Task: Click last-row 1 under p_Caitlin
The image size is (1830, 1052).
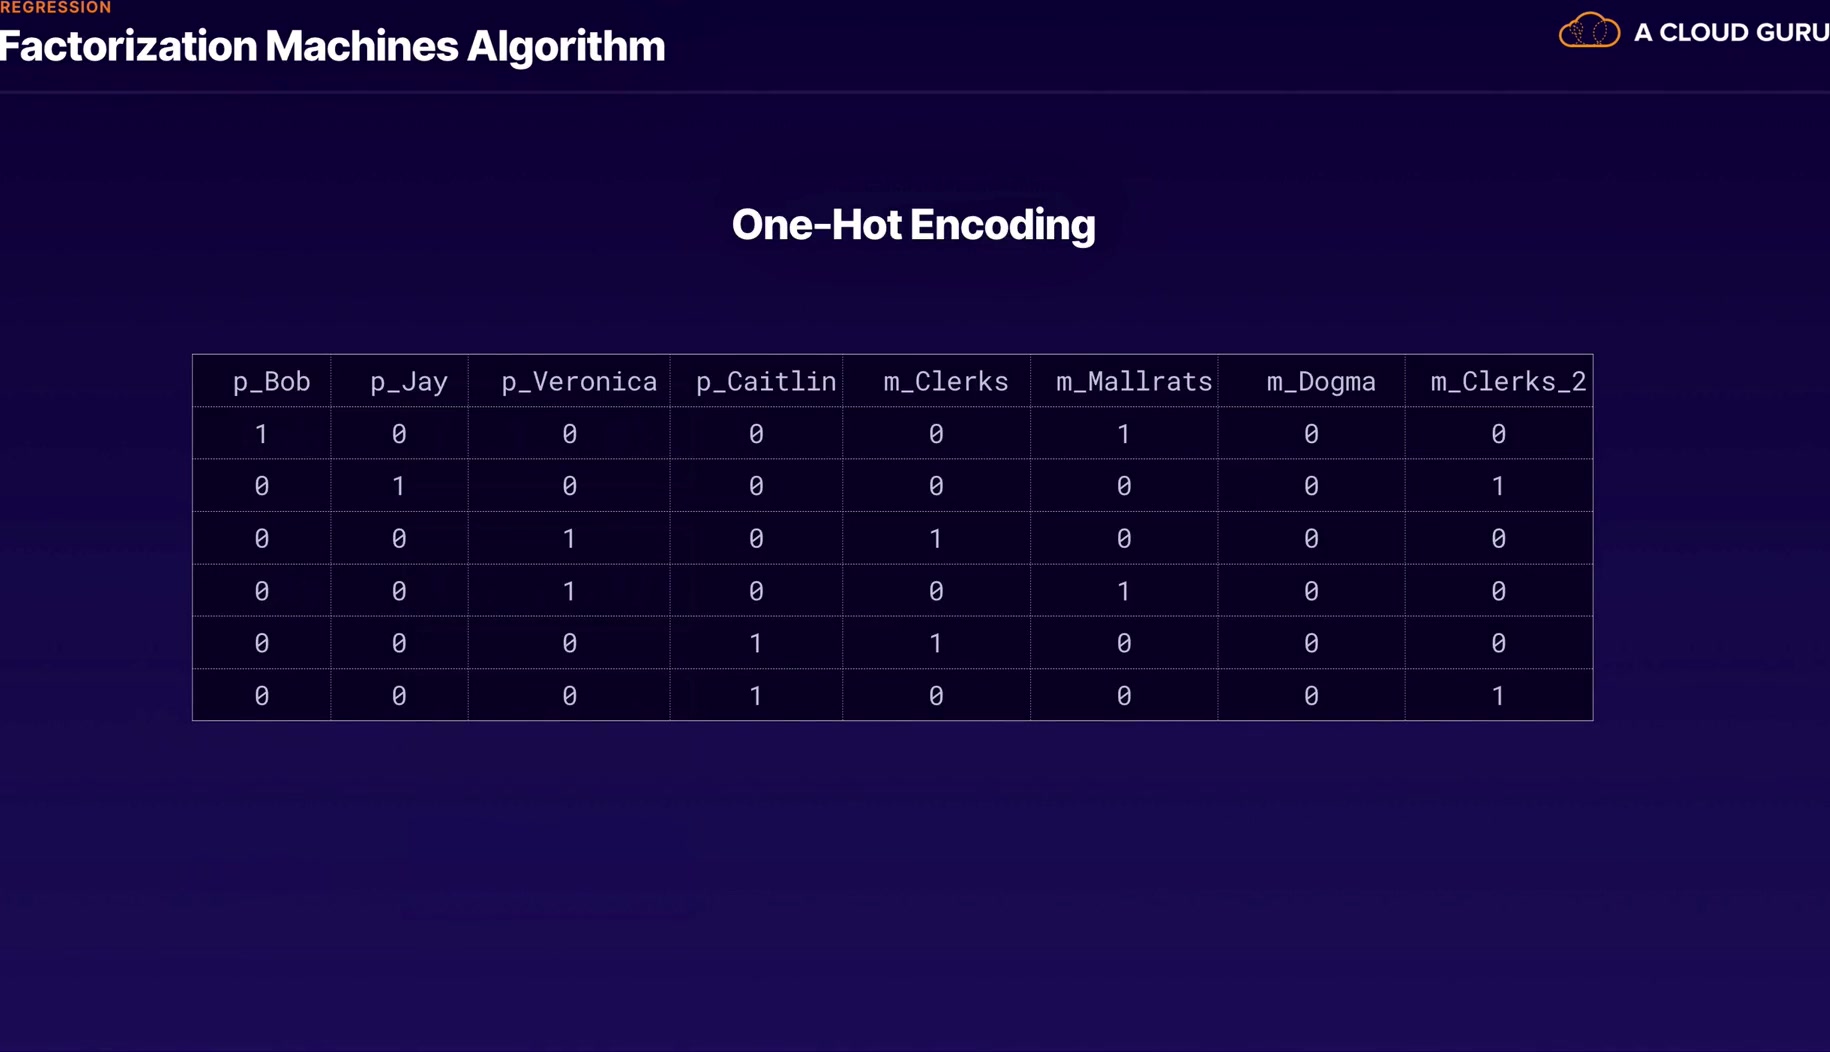Action: click(756, 696)
